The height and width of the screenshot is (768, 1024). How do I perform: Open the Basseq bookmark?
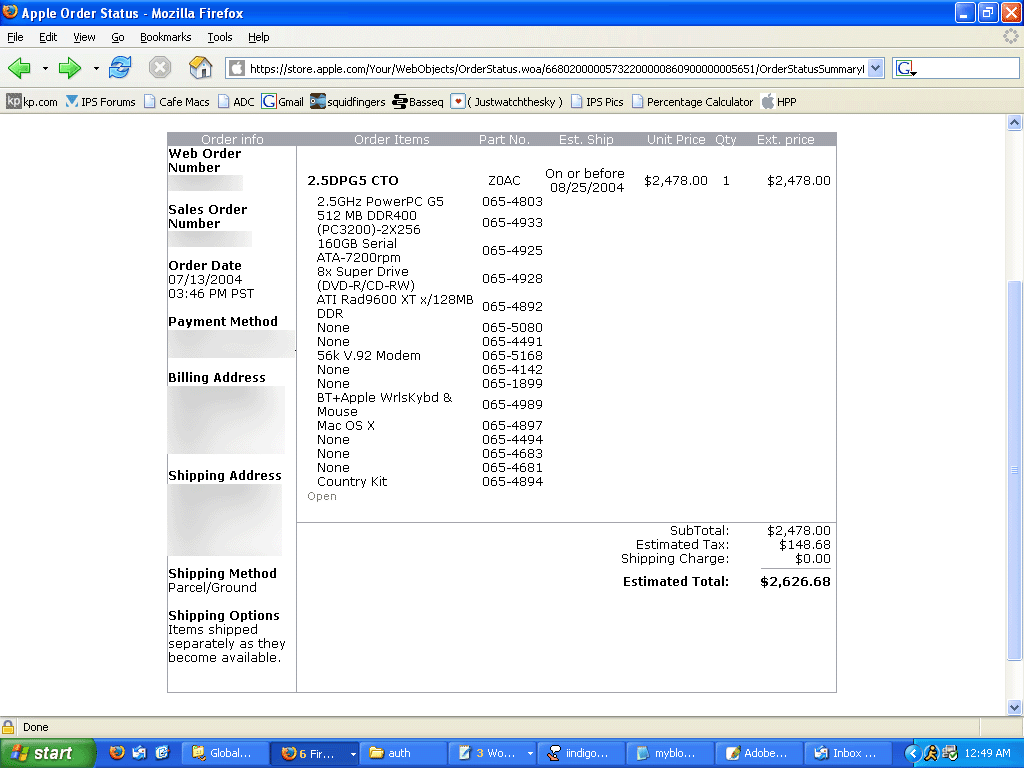(418, 102)
